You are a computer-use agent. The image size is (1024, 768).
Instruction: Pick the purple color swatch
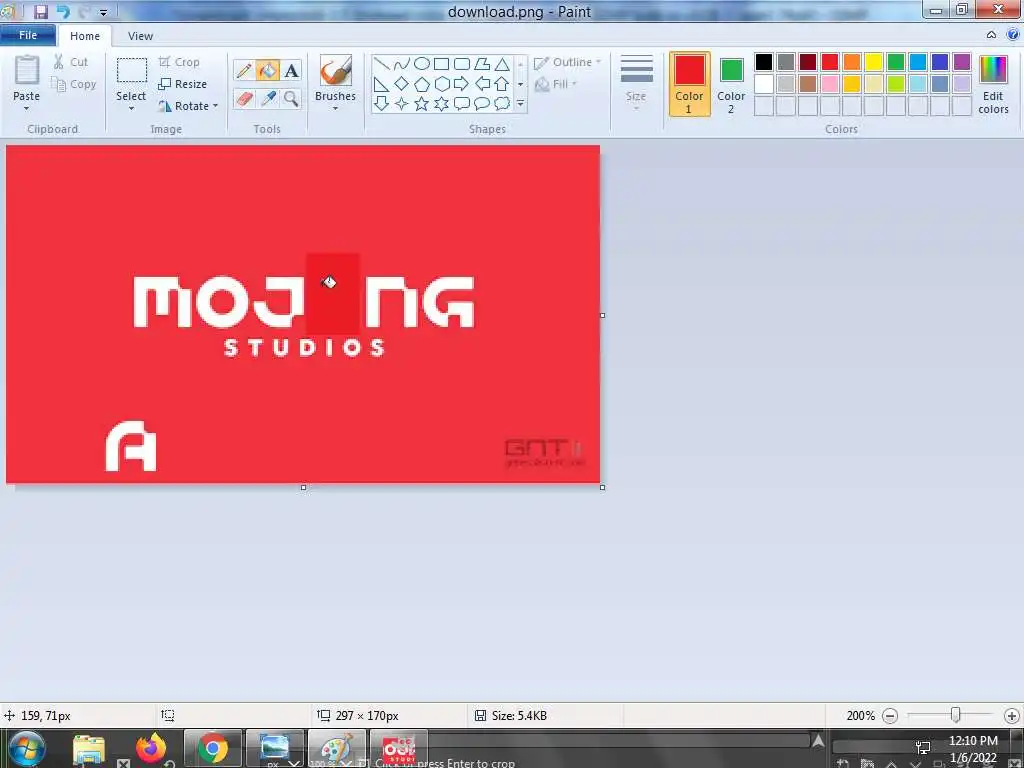[x=961, y=61]
